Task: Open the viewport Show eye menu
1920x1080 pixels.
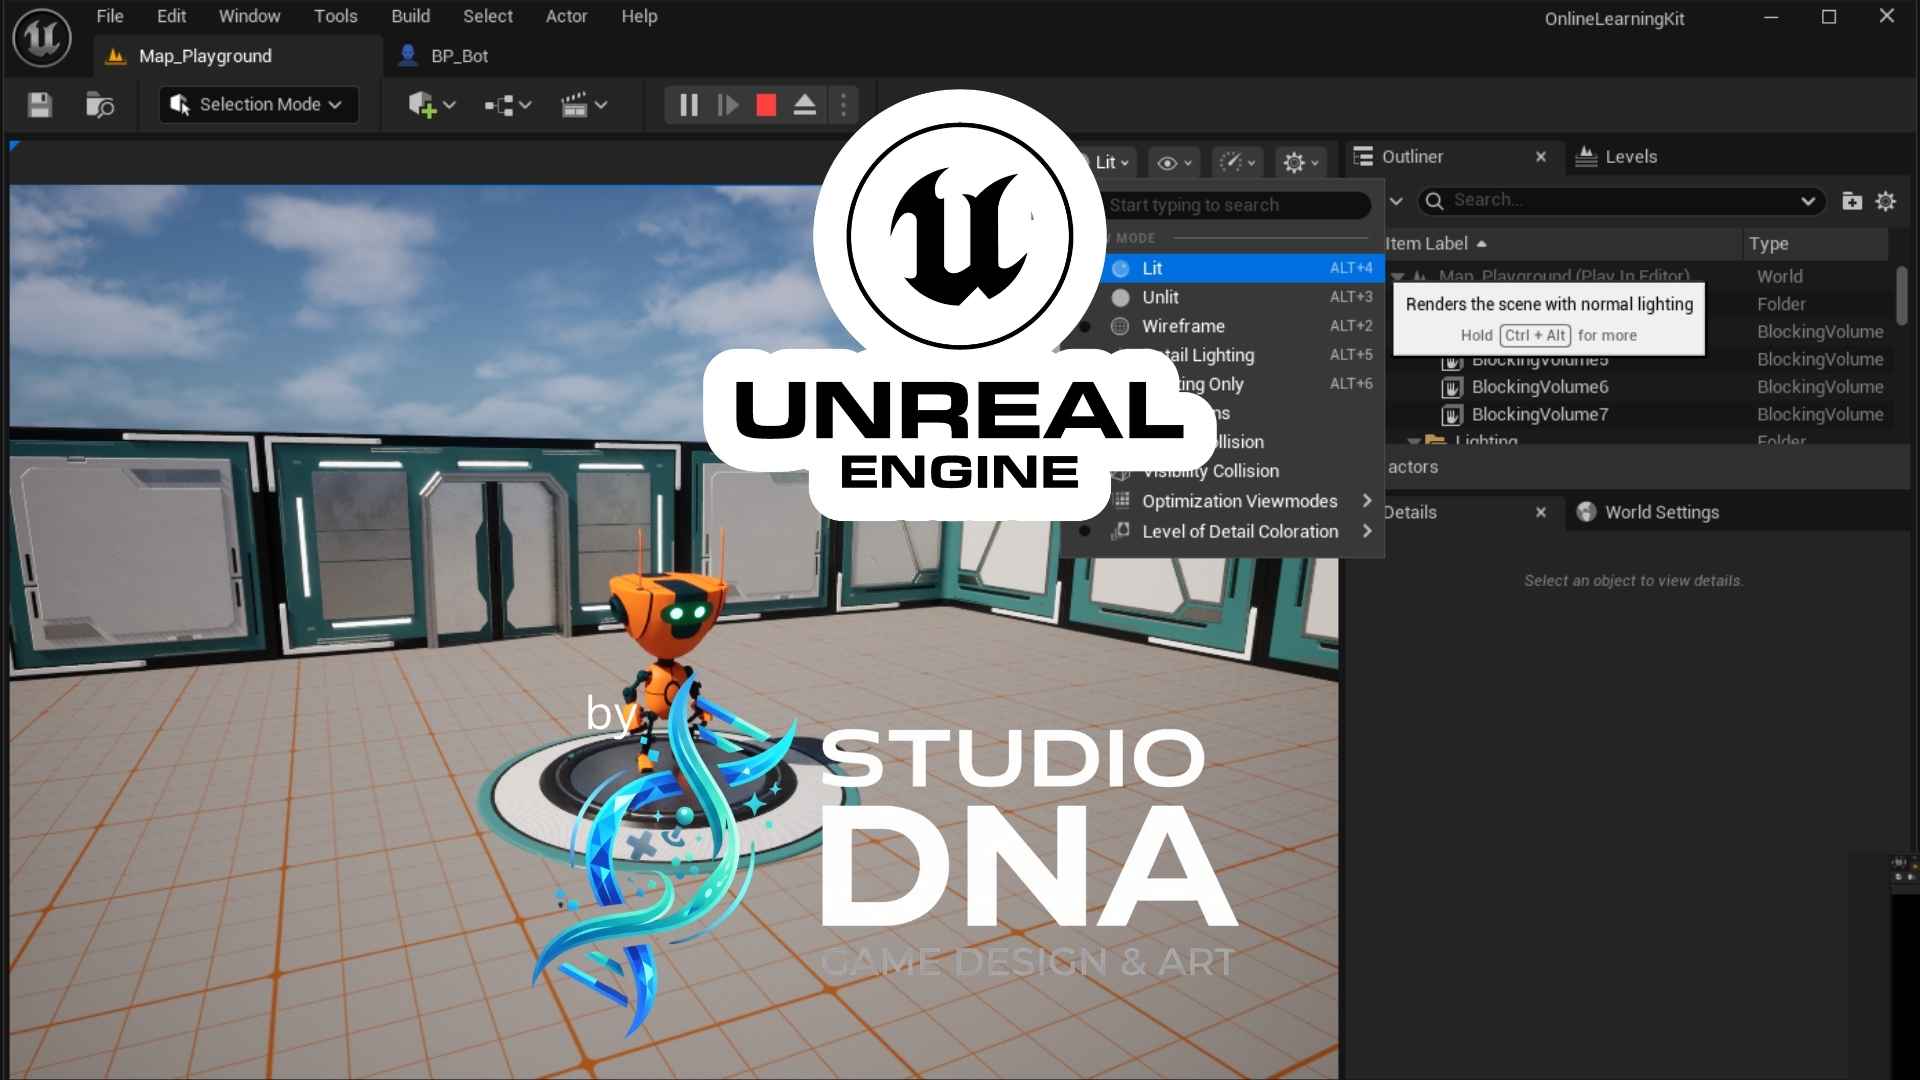Action: point(1174,163)
